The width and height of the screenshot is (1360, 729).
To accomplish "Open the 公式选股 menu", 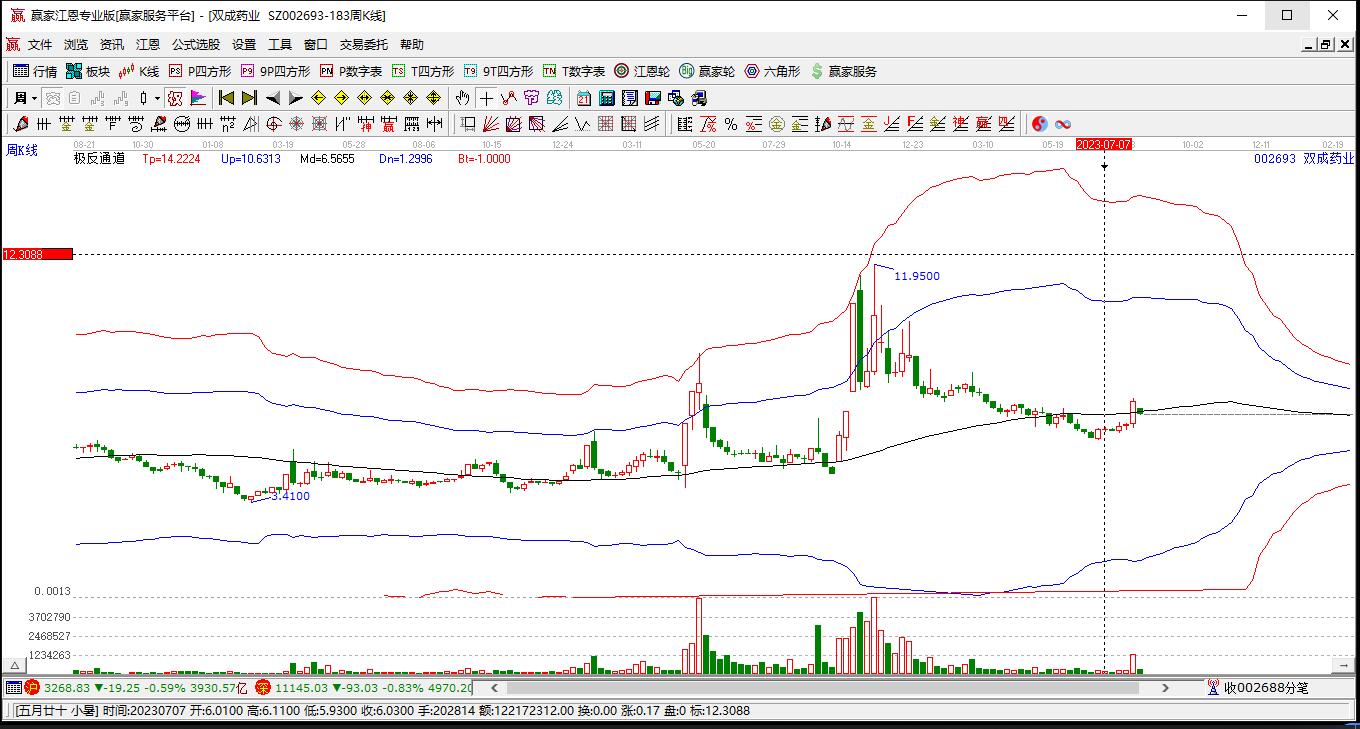I will [196, 45].
